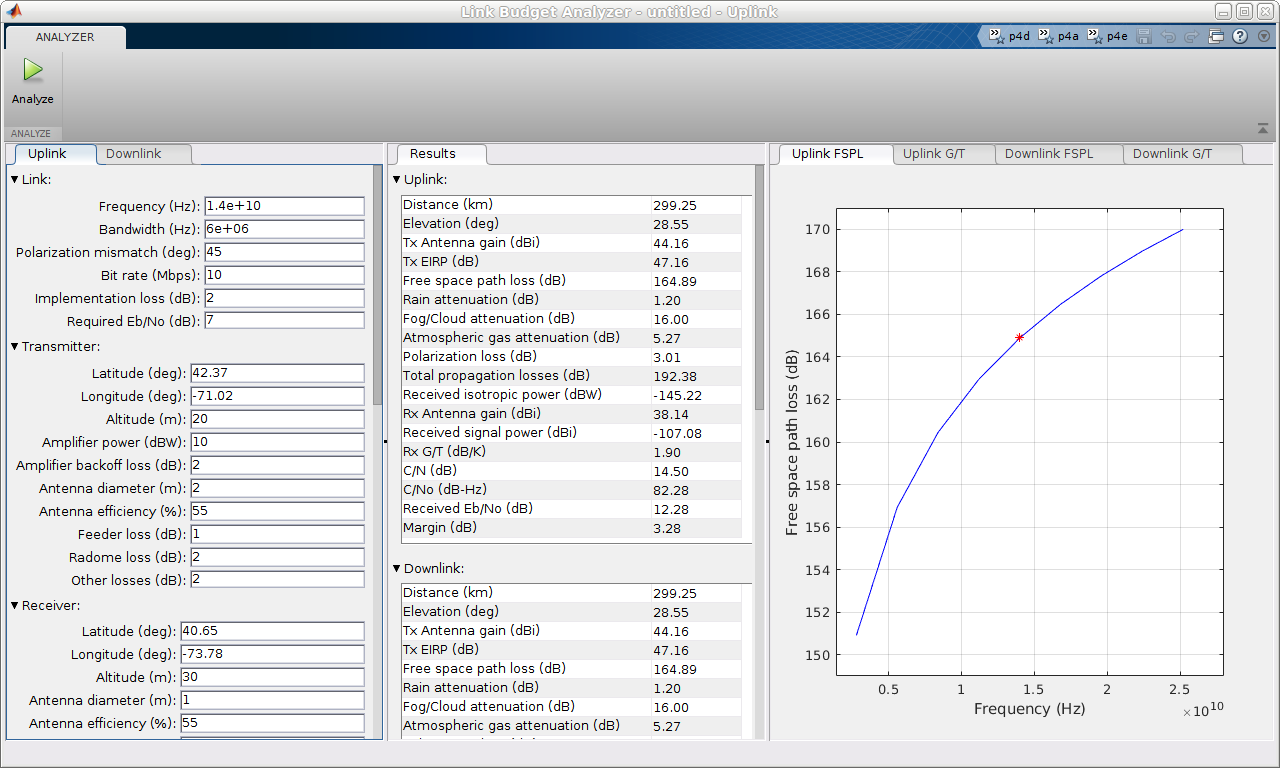Collapse the Transmitter section

coord(15,346)
